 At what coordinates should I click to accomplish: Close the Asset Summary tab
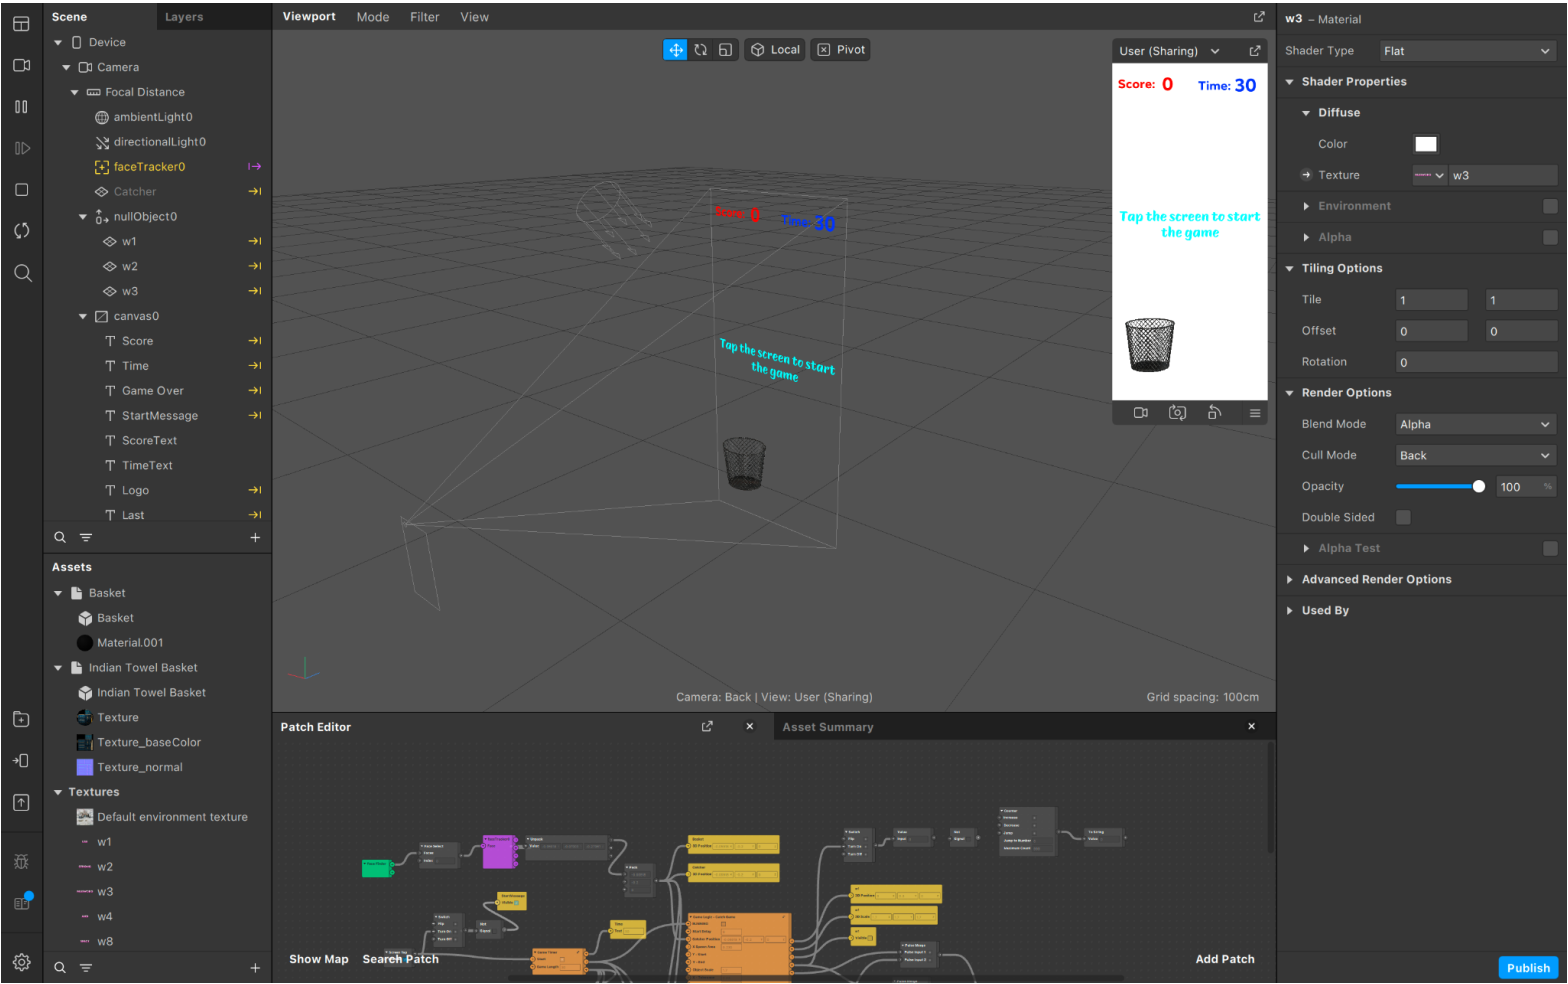(1252, 727)
